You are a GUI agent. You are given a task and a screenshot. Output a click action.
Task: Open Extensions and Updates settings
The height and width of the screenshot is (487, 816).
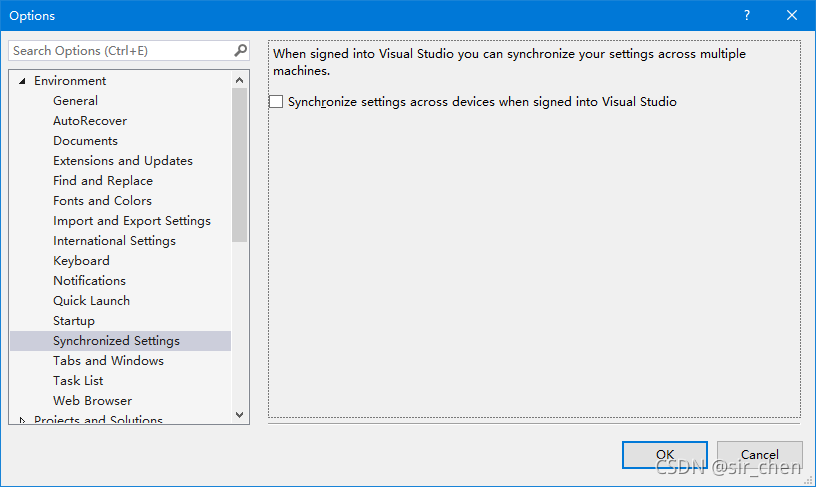123,161
